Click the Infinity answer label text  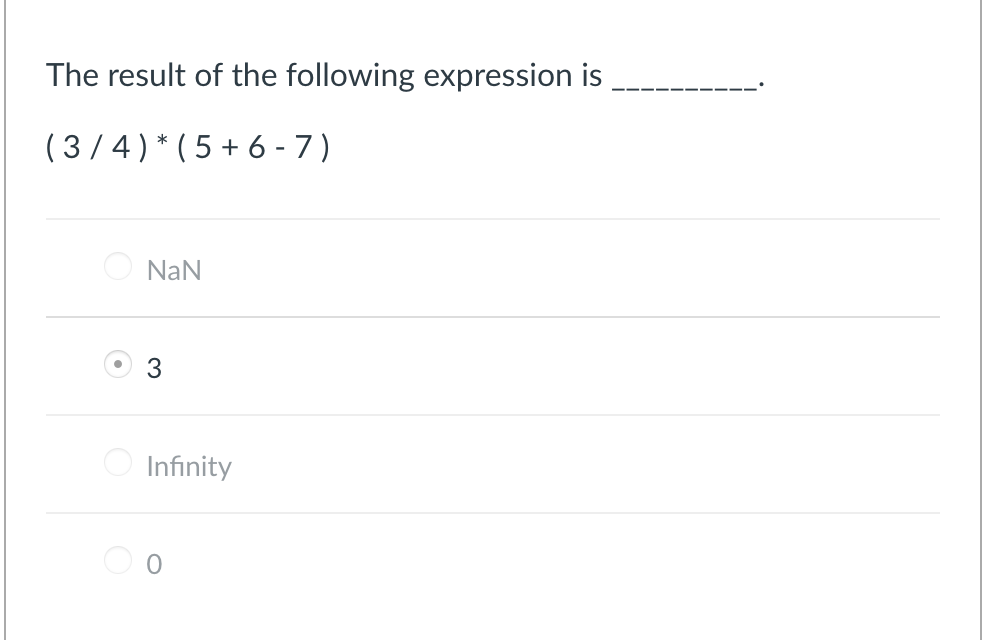pyautogui.click(x=189, y=465)
